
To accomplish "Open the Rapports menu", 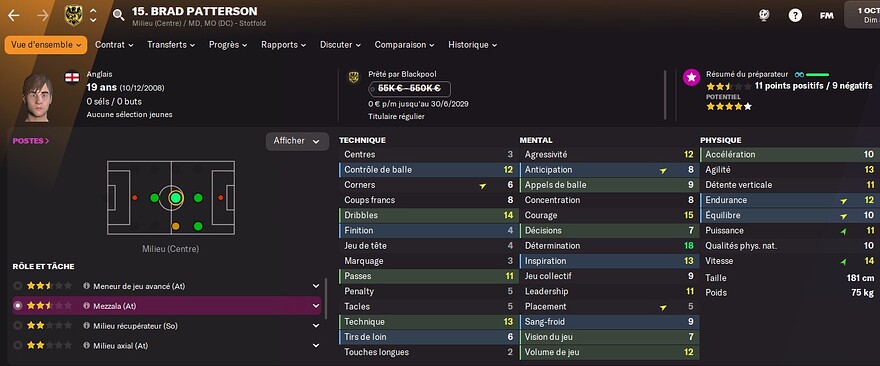I will pyautogui.click(x=283, y=45).
